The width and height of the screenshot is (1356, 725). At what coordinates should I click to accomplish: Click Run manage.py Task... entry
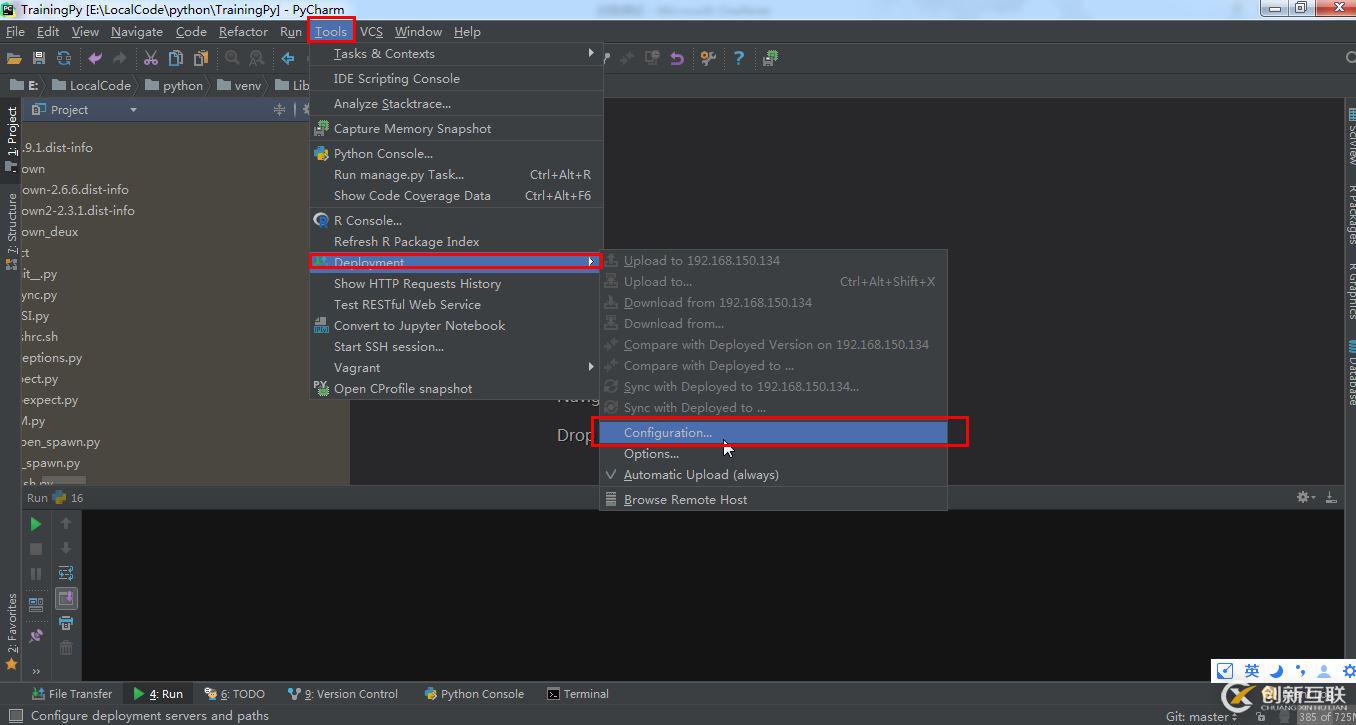coord(456,175)
